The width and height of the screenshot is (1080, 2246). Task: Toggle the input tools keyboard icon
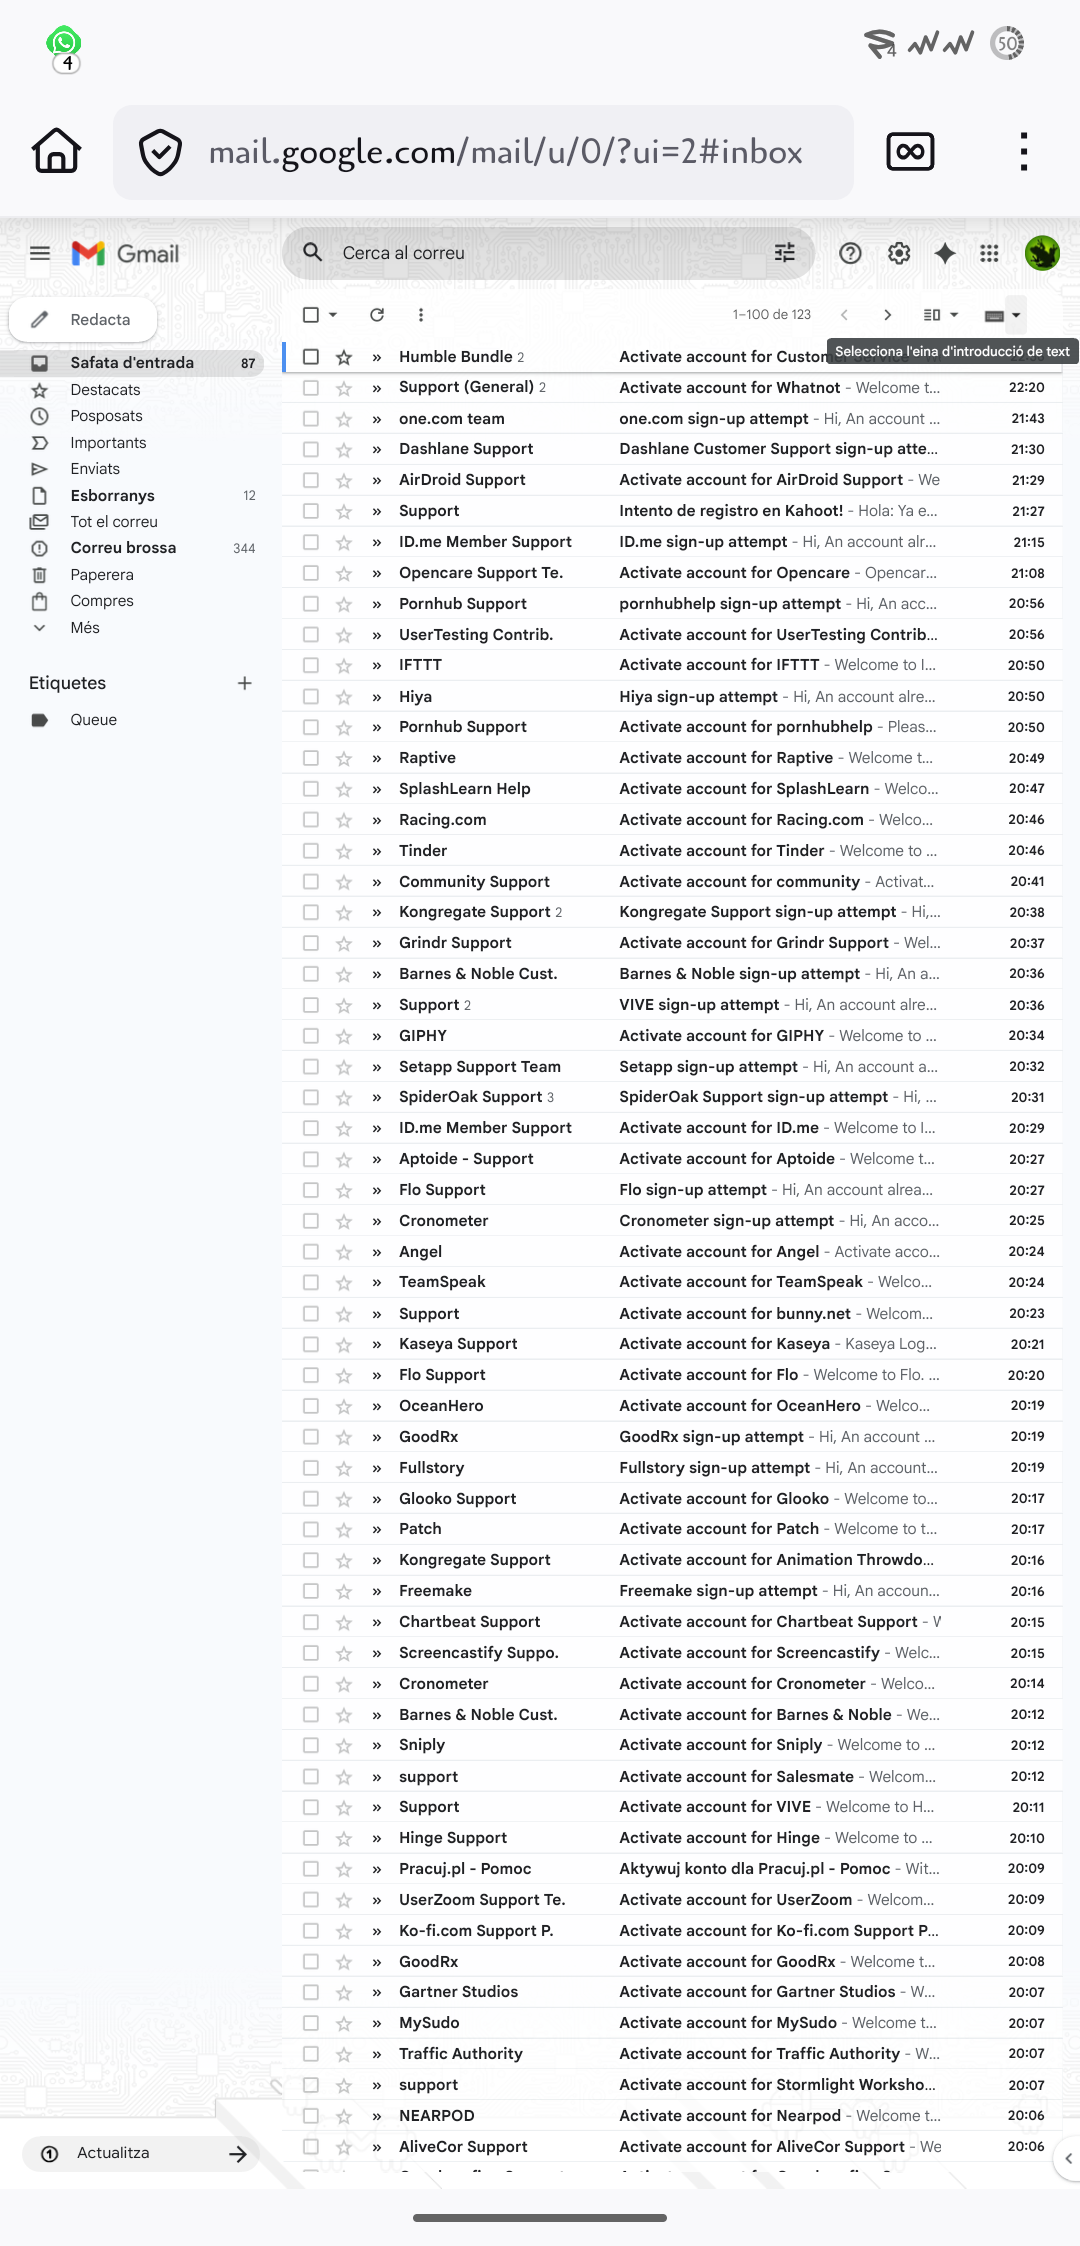pos(993,315)
